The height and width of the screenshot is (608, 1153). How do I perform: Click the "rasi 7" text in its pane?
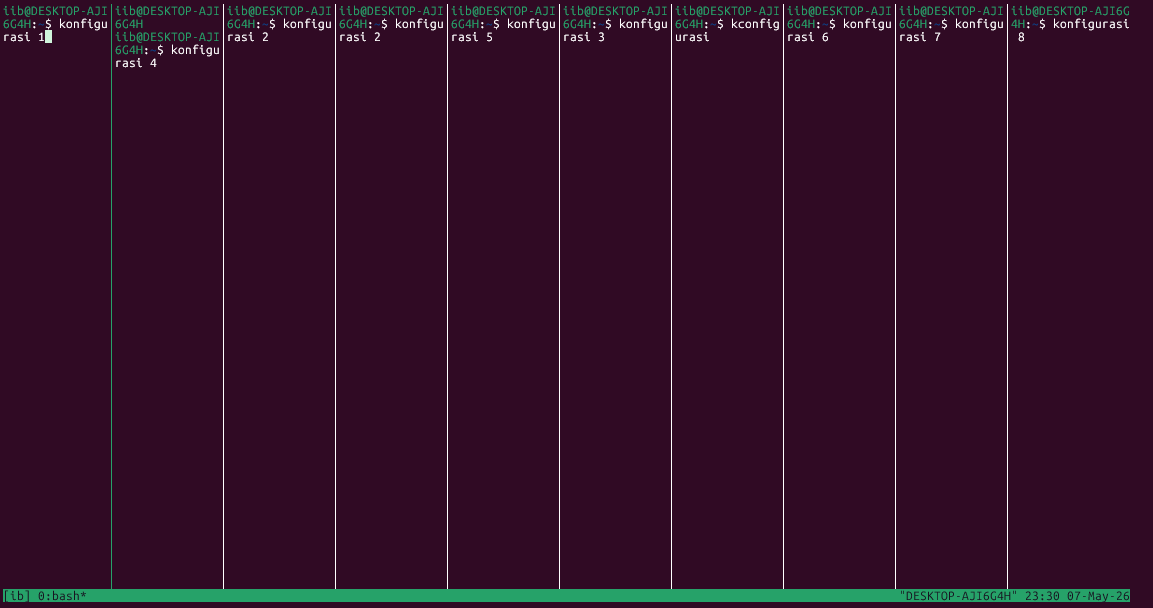point(919,37)
